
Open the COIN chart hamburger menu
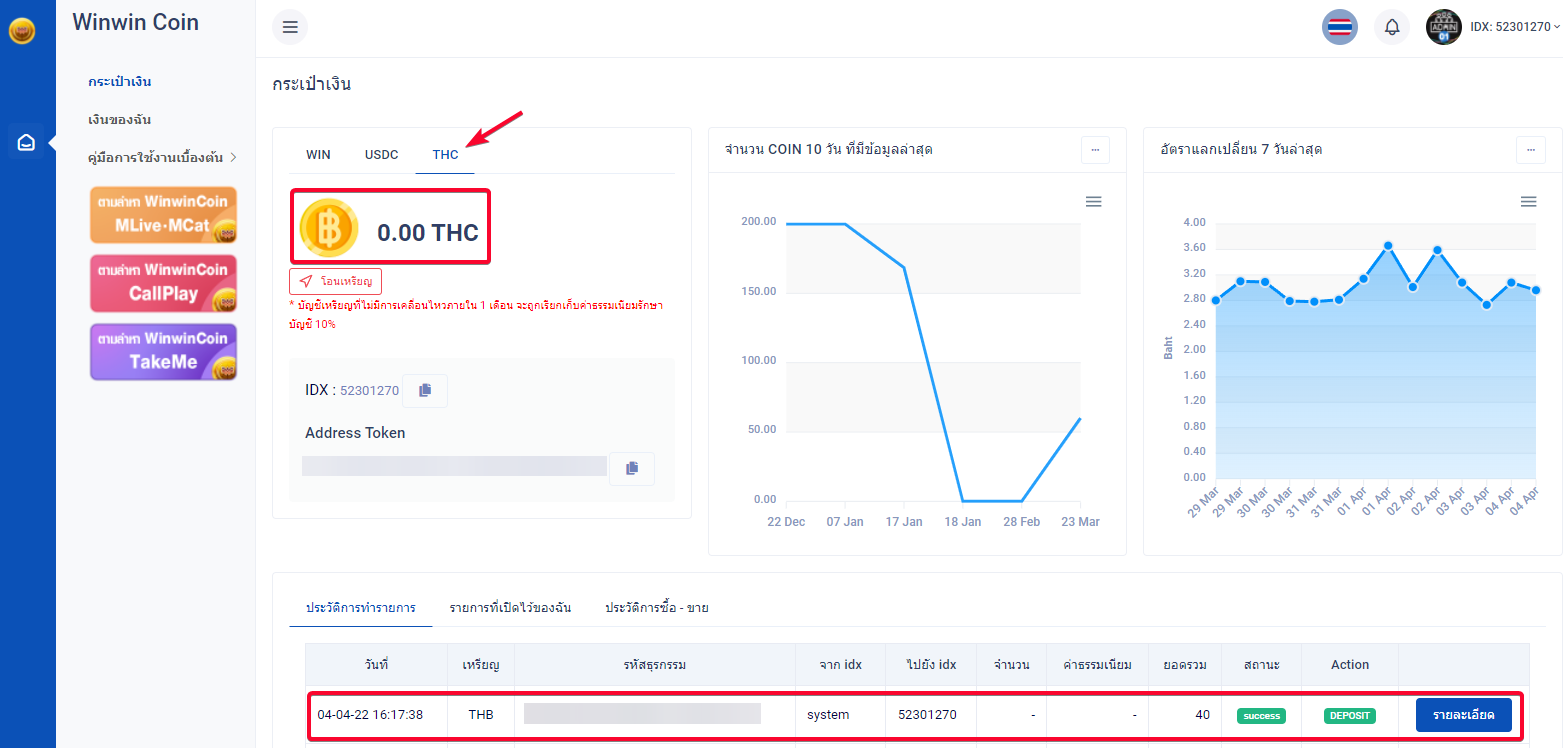(1093, 202)
